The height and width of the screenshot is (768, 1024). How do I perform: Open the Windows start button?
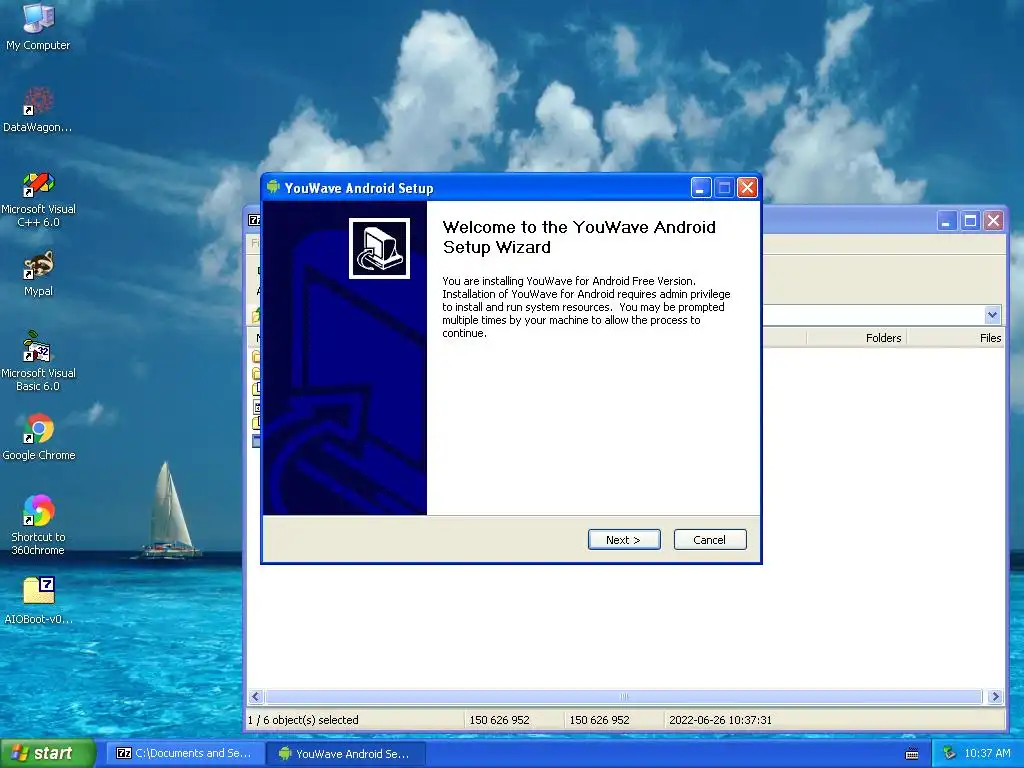(x=47, y=753)
